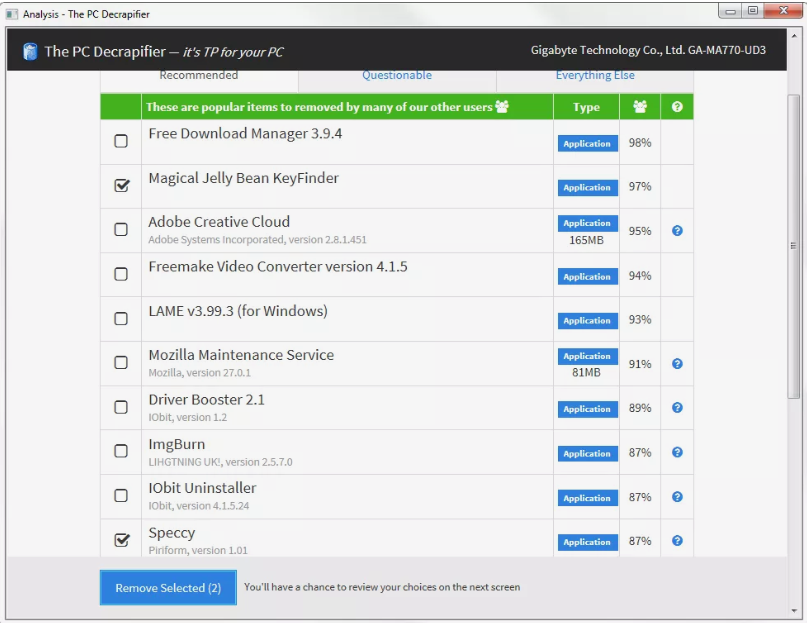Viewport: 807px width, 623px height.
Task: Open help info for Speccy
Action: (677, 540)
